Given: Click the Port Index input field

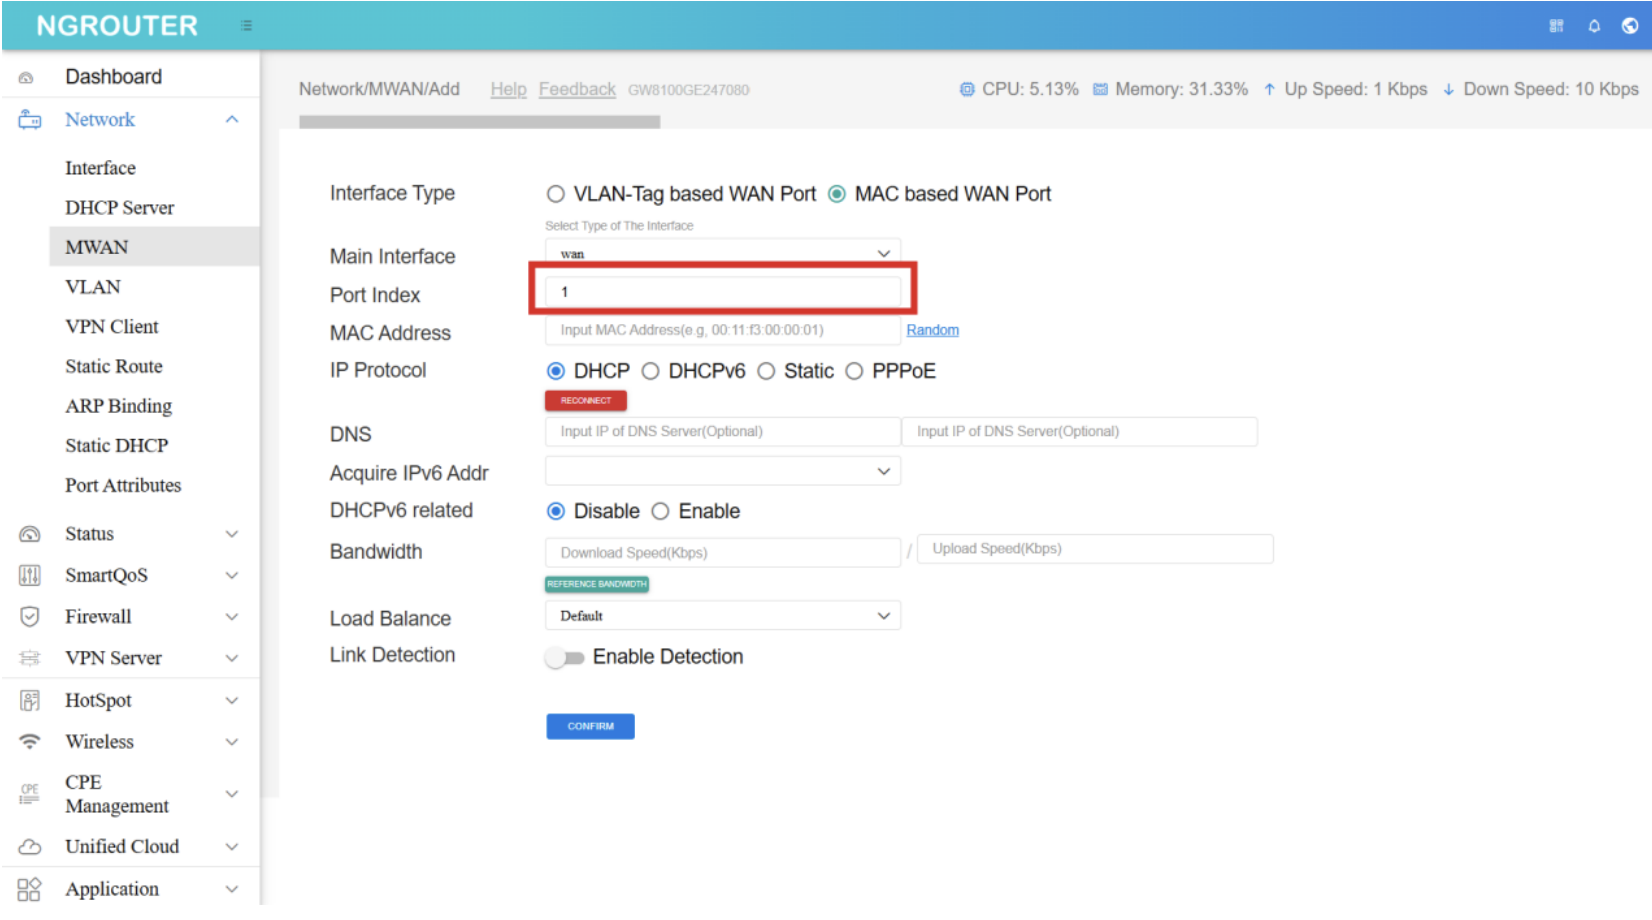Looking at the screenshot, I should point(722,292).
